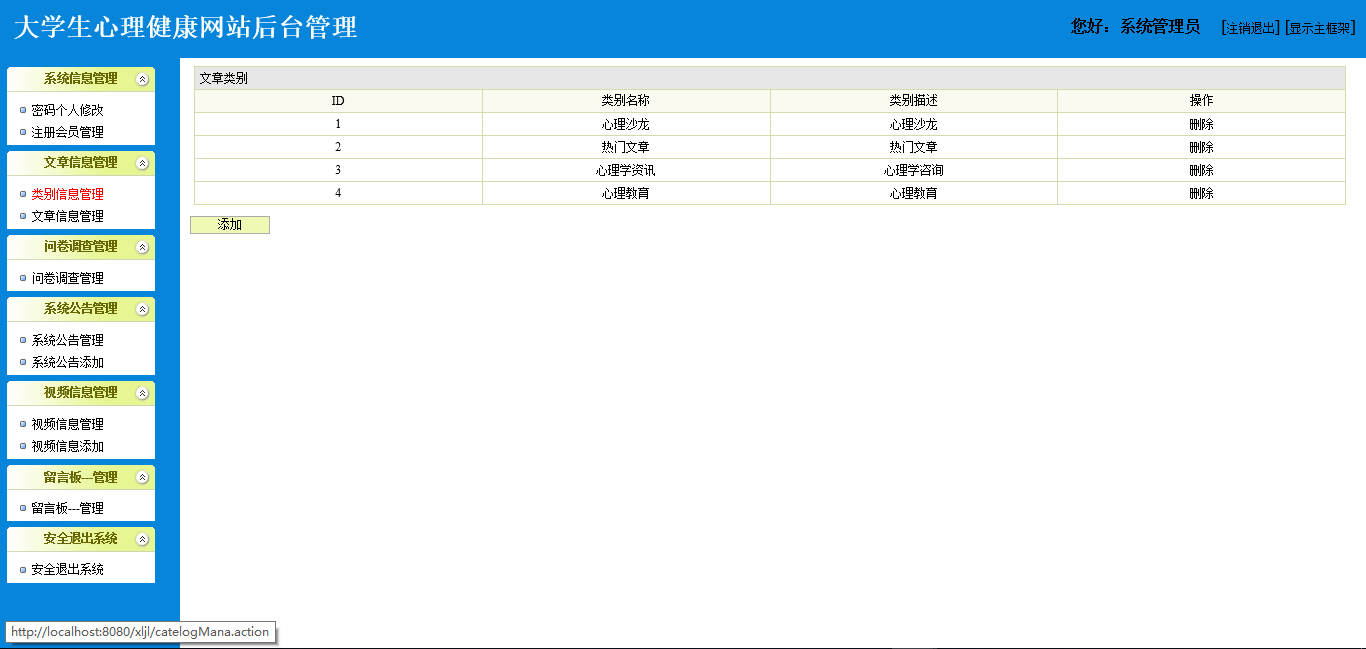1366x649 pixels.
Task: Click the 问卷调查管理 section header title
Action: point(81,247)
